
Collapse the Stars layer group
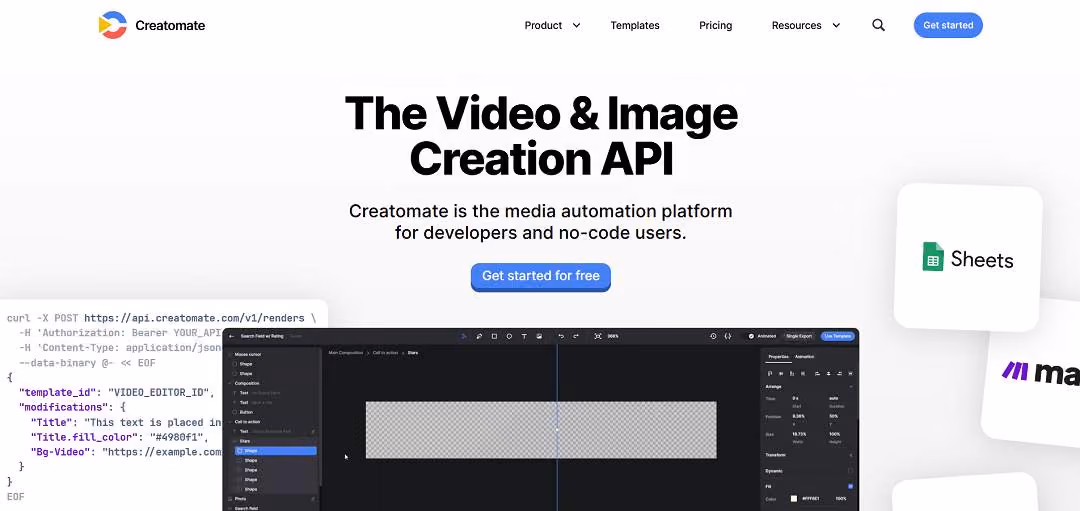(x=235, y=441)
